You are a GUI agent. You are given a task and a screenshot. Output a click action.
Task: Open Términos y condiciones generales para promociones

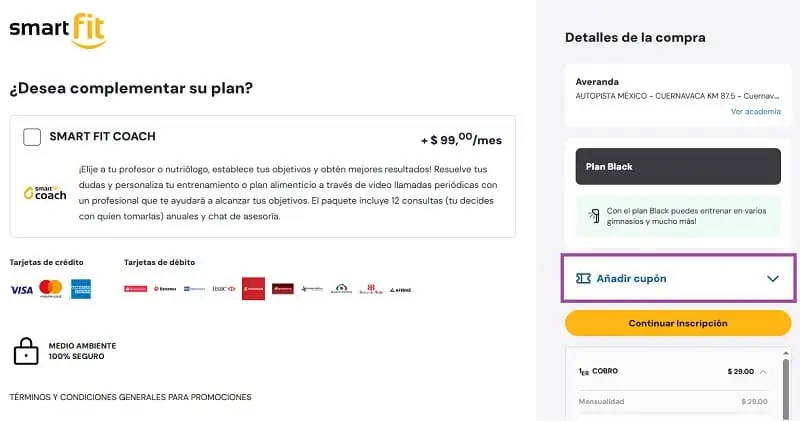coord(131,397)
